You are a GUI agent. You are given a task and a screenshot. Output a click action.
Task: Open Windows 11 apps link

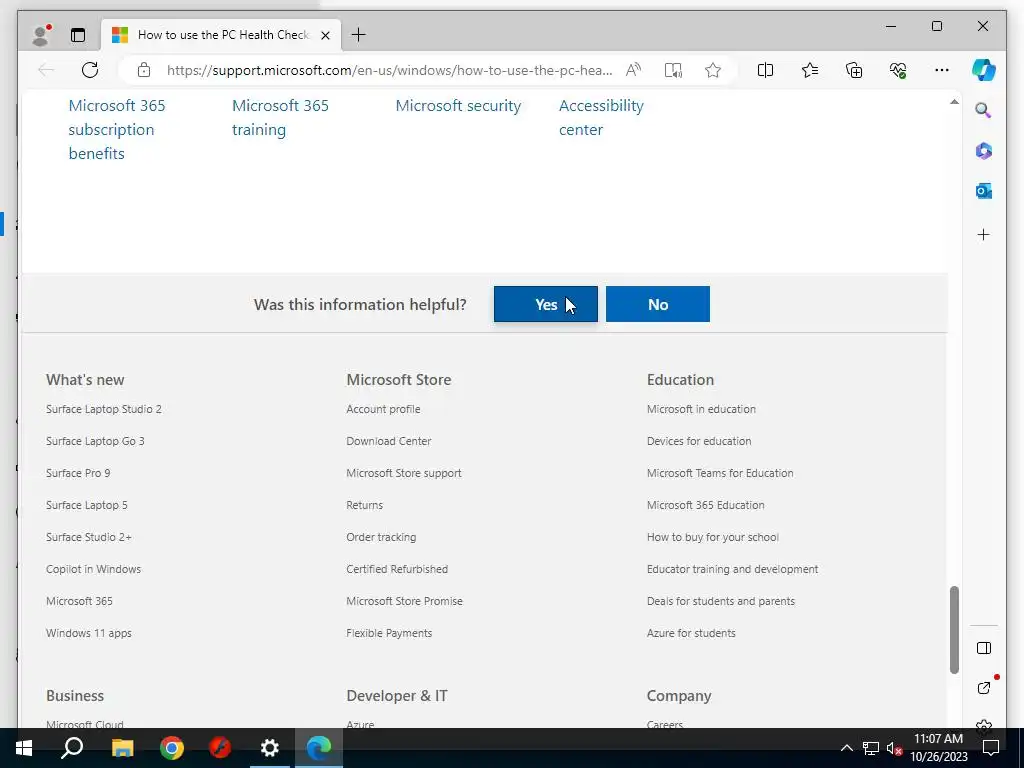pos(89,633)
